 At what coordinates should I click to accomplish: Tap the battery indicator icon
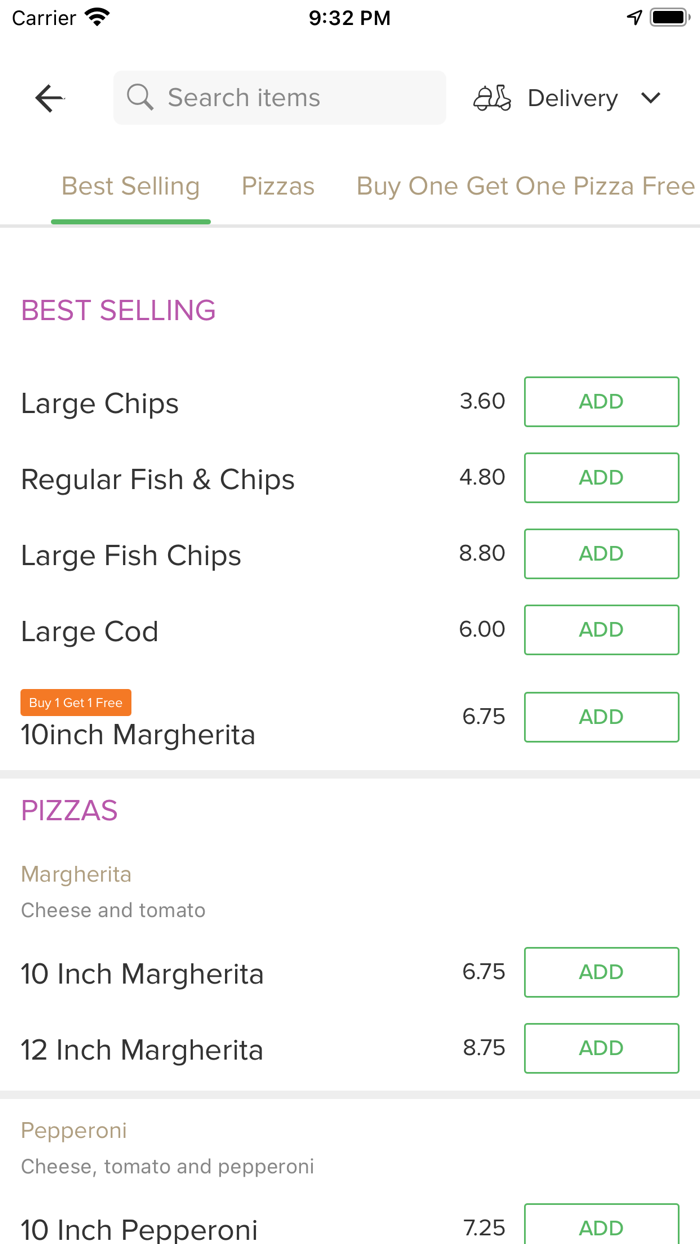click(669, 15)
